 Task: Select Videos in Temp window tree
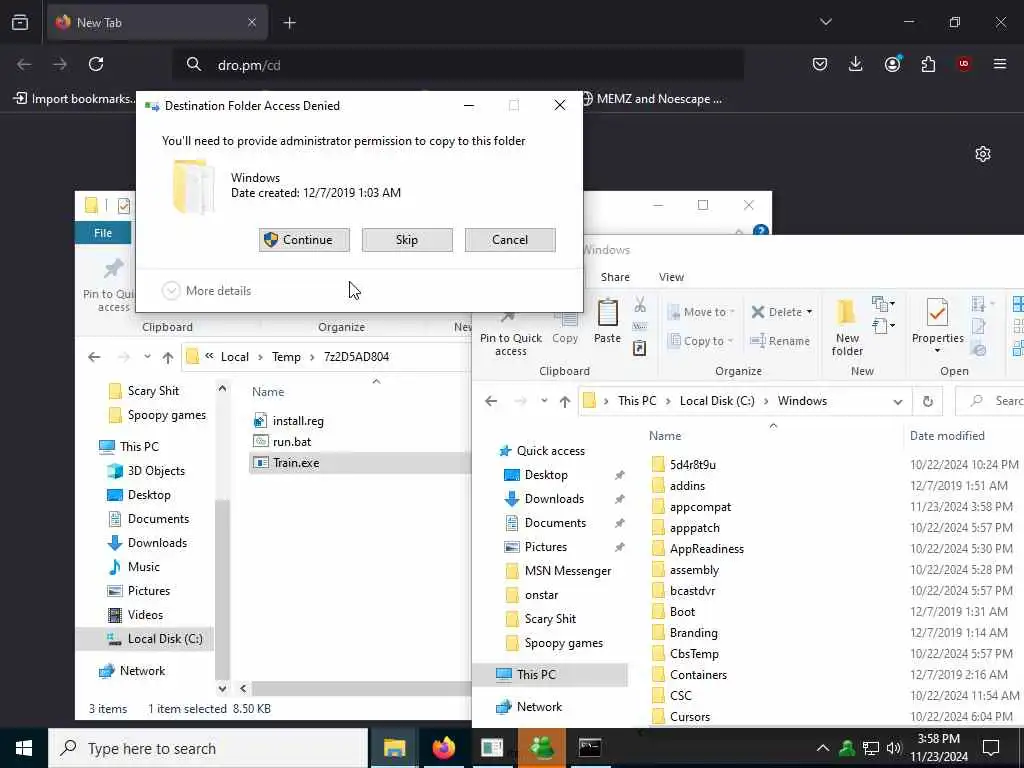tap(135, 615)
